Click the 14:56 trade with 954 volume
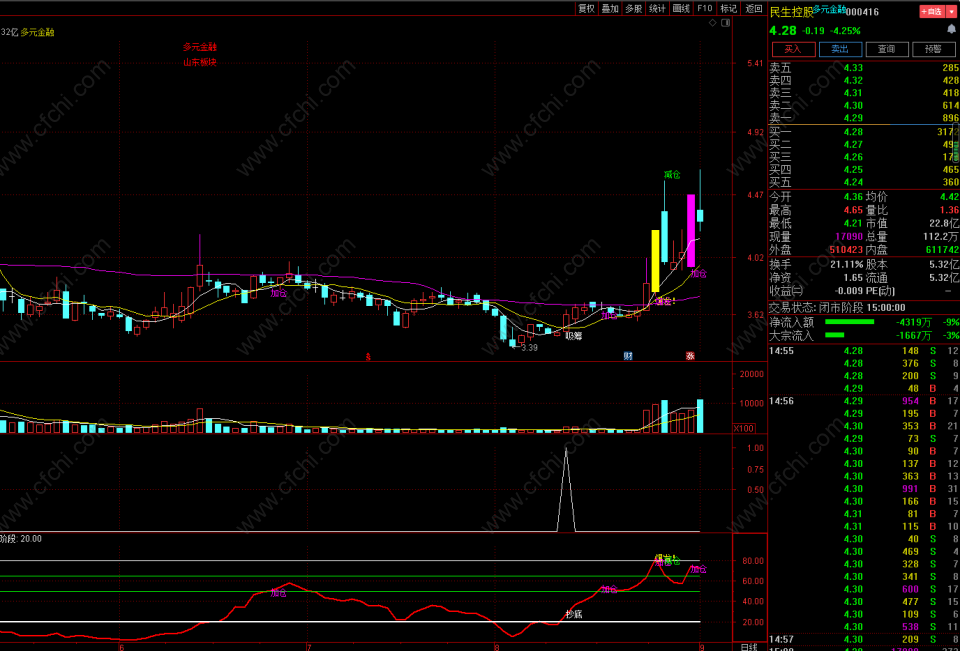The height and width of the screenshot is (651, 960). (x=863, y=401)
